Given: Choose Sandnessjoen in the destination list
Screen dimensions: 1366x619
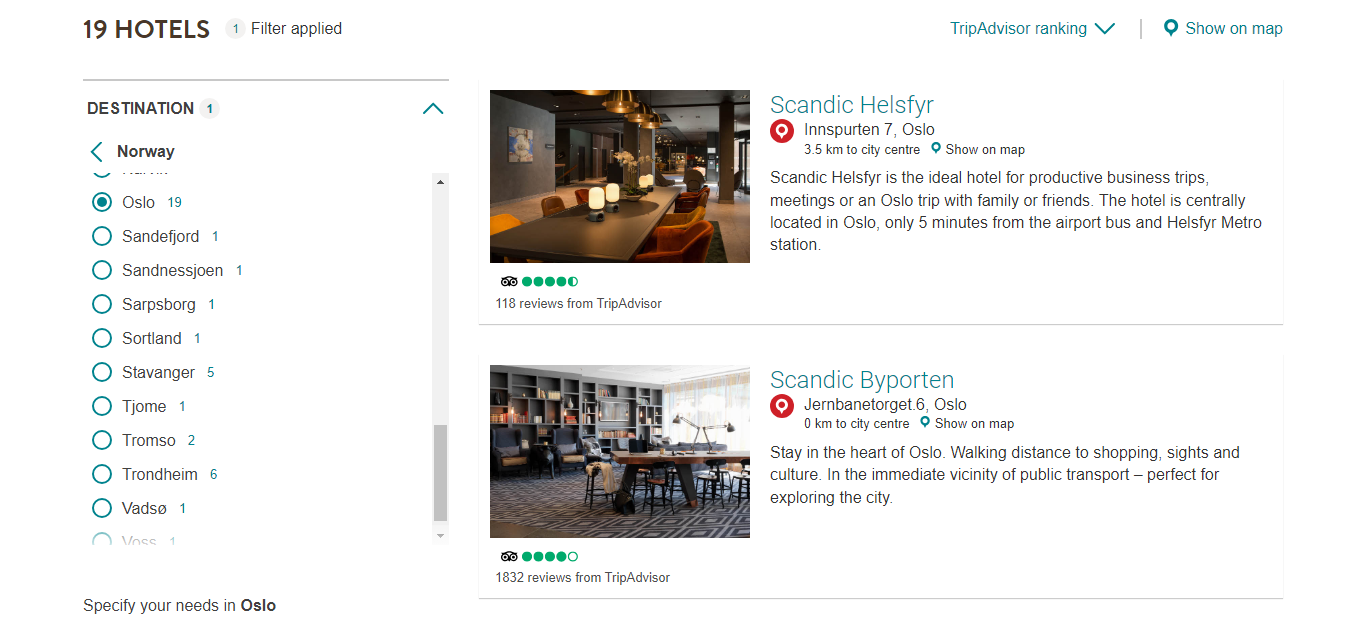Looking at the screenshot, I should (101, 270).
